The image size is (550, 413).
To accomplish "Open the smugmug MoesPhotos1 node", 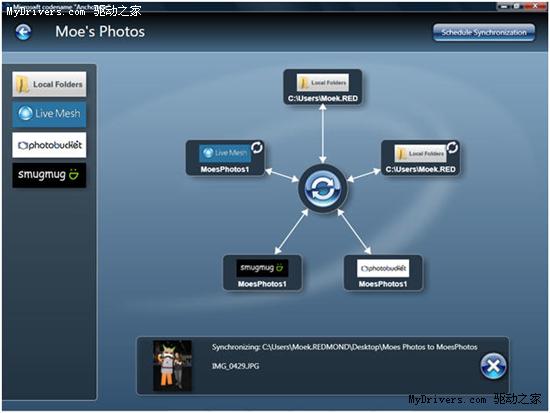I will pyautogui.click(x=262, y=273).
